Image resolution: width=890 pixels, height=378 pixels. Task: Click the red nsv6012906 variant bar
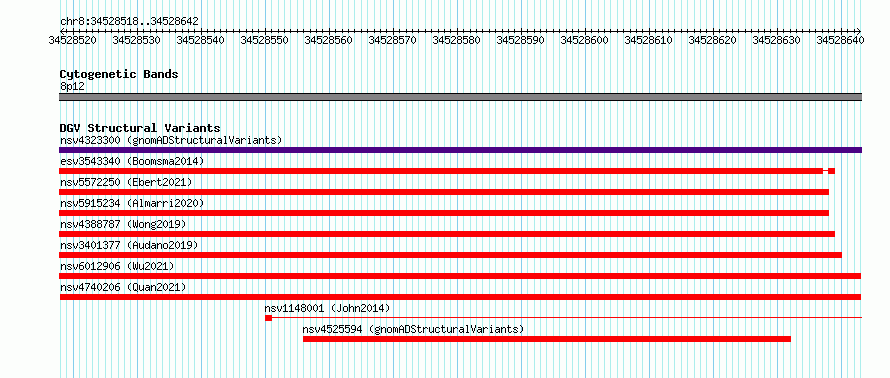click(x=460, y=276)
